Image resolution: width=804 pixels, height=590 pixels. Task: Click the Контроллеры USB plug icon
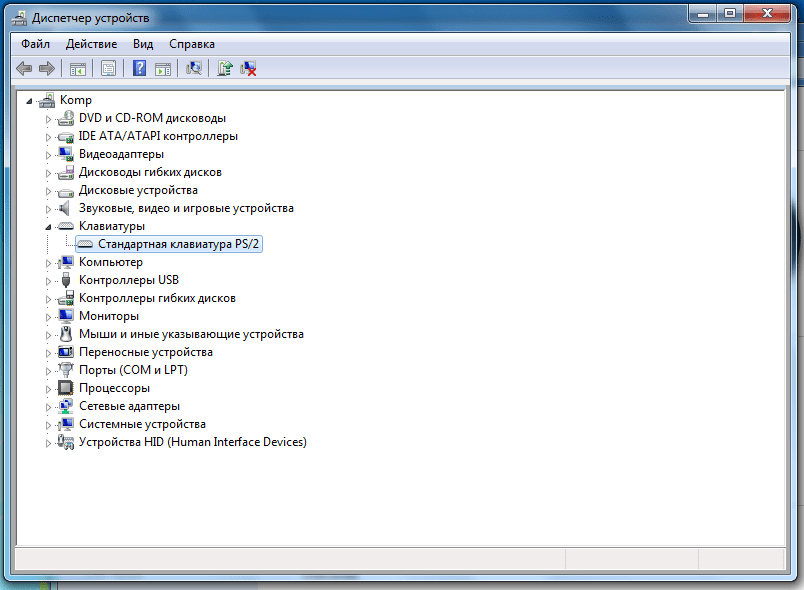[66, 280]
